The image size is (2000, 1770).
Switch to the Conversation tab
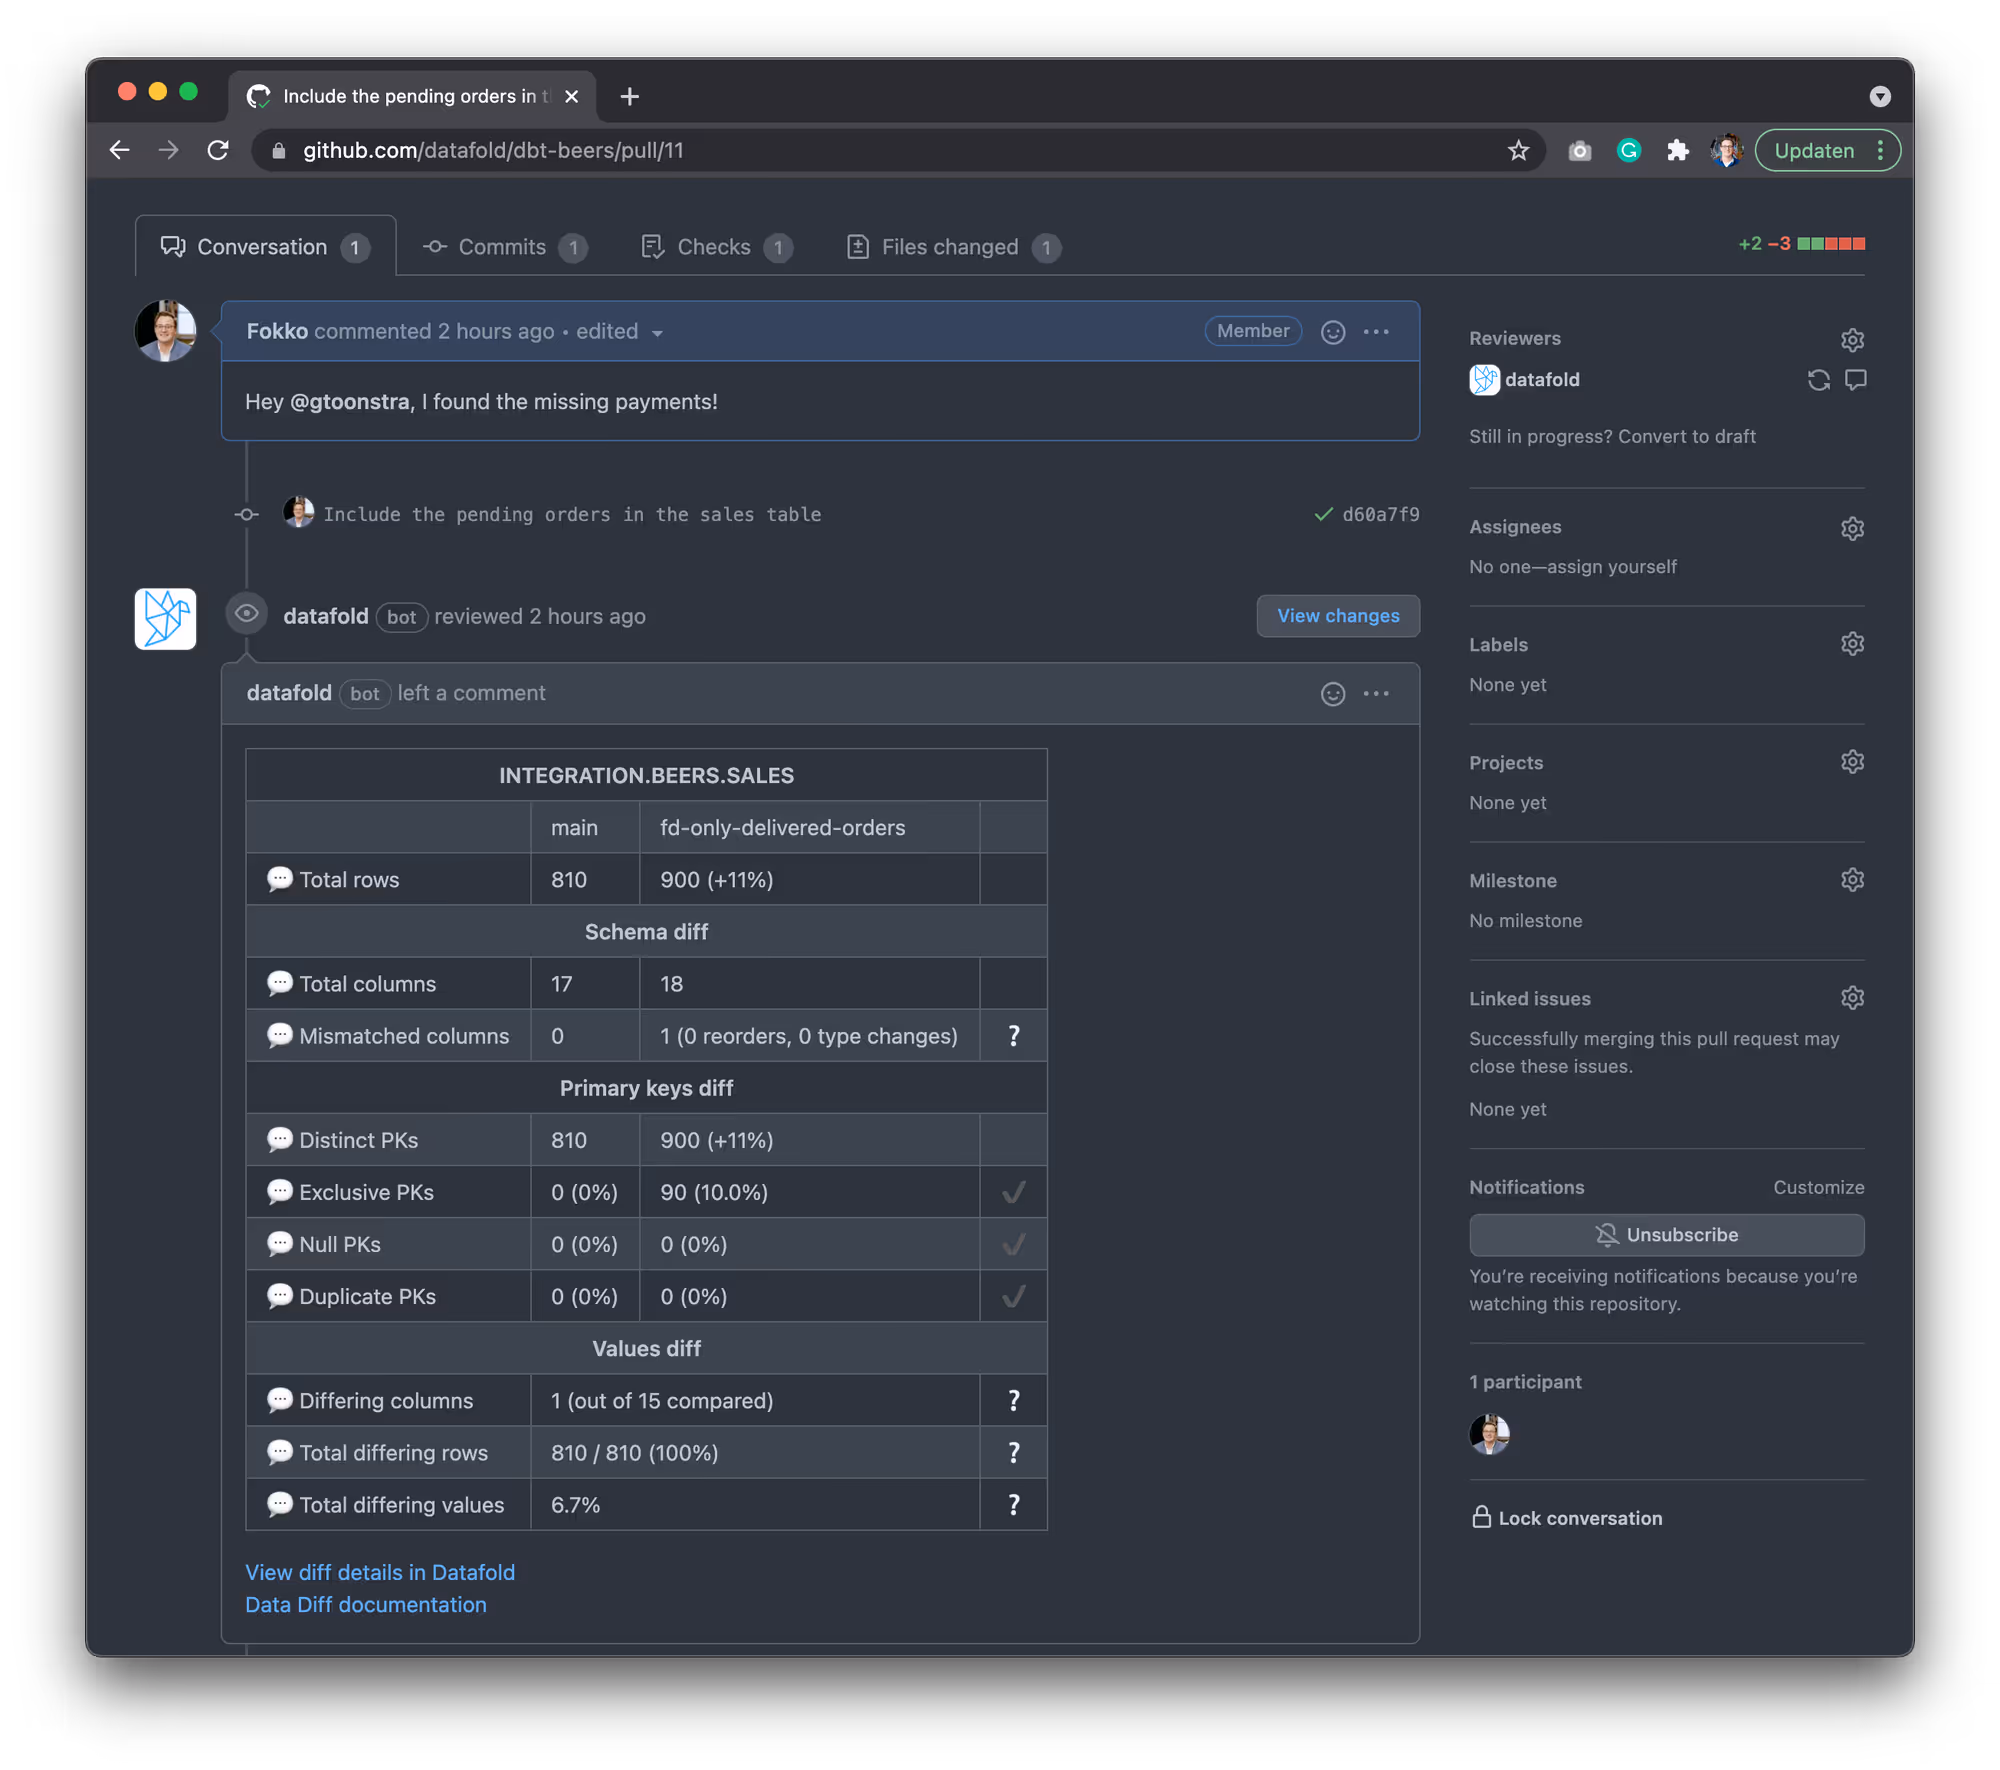(264, 247)
